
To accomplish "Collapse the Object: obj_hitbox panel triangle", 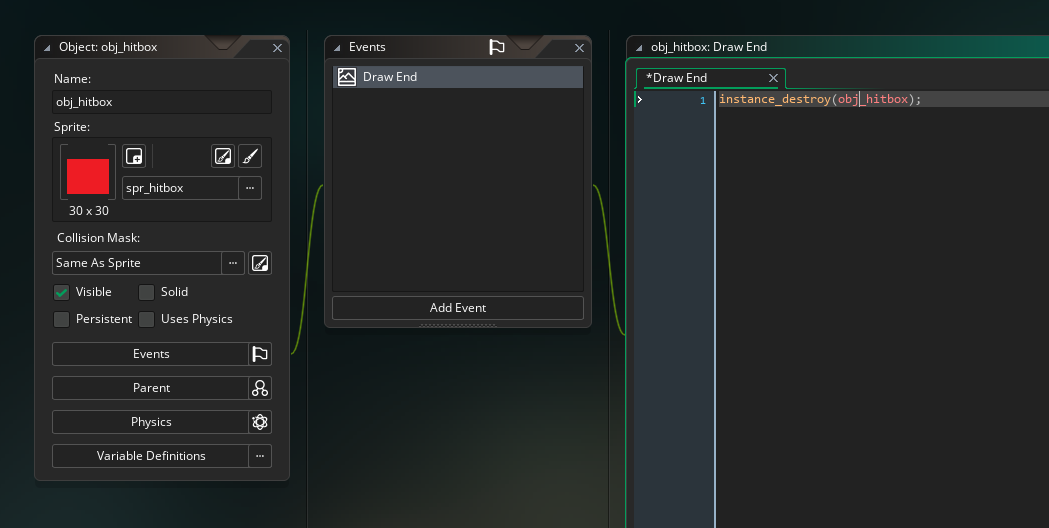I will tap(47, 48).
